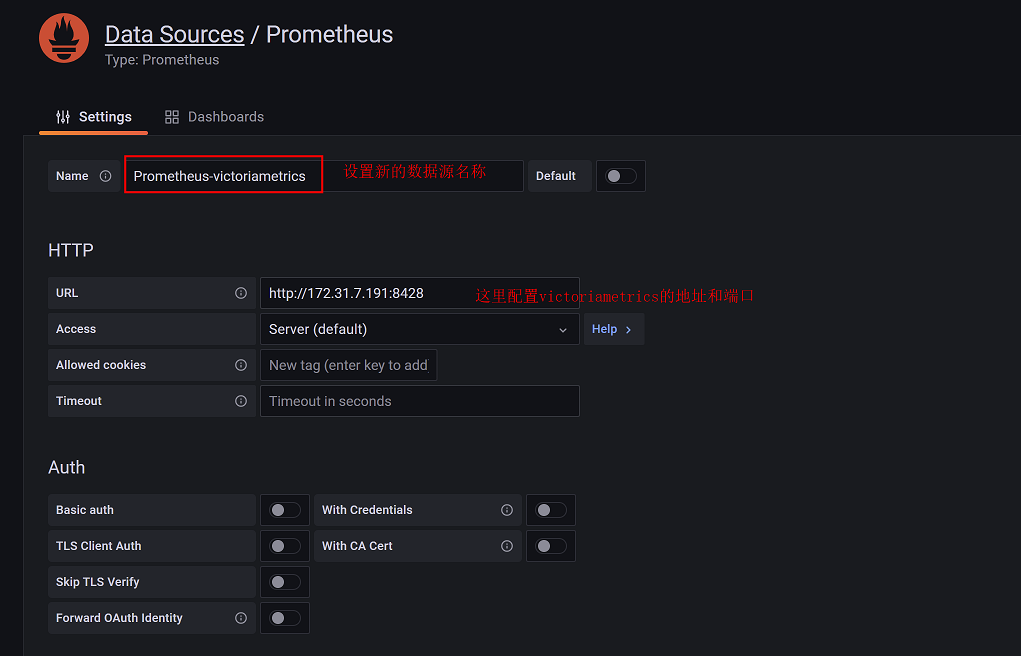
Task: Click the Forward OAuth Identity info icon
Action: point(241,618)
